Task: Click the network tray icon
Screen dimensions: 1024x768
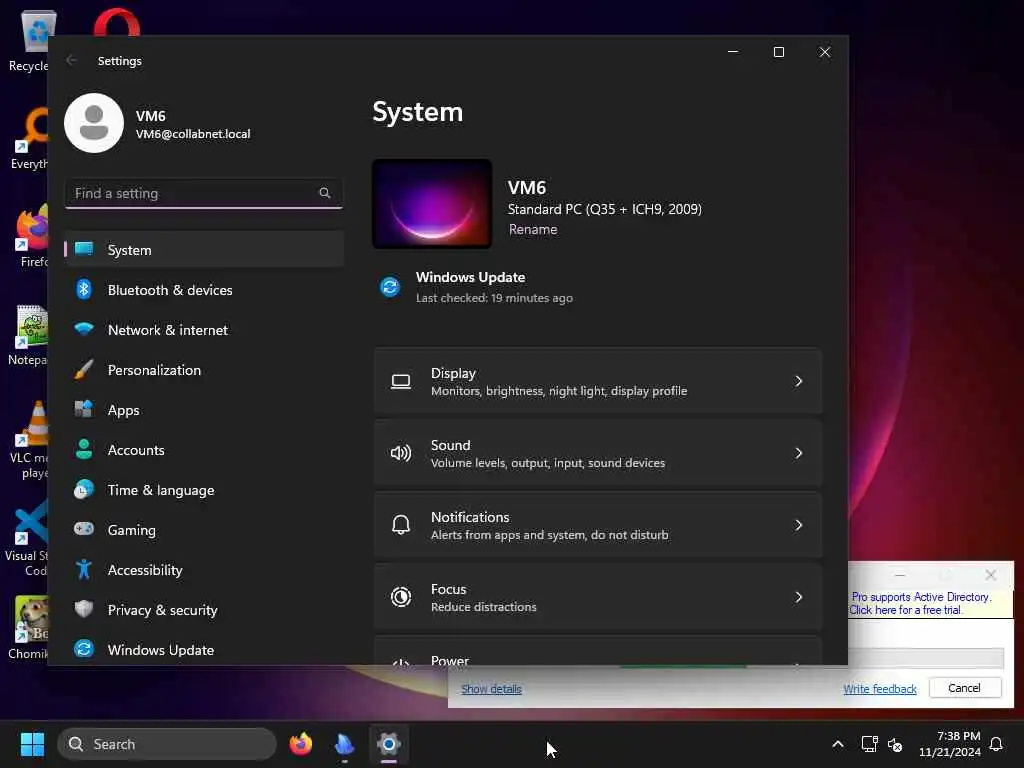Action: pos(869,744)
